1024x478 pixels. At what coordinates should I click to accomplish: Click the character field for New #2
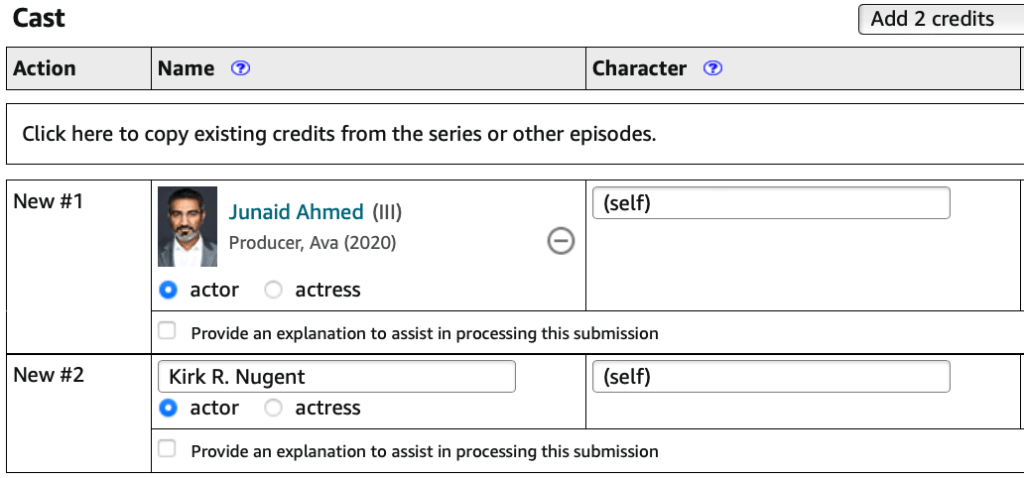coord(771,377)
